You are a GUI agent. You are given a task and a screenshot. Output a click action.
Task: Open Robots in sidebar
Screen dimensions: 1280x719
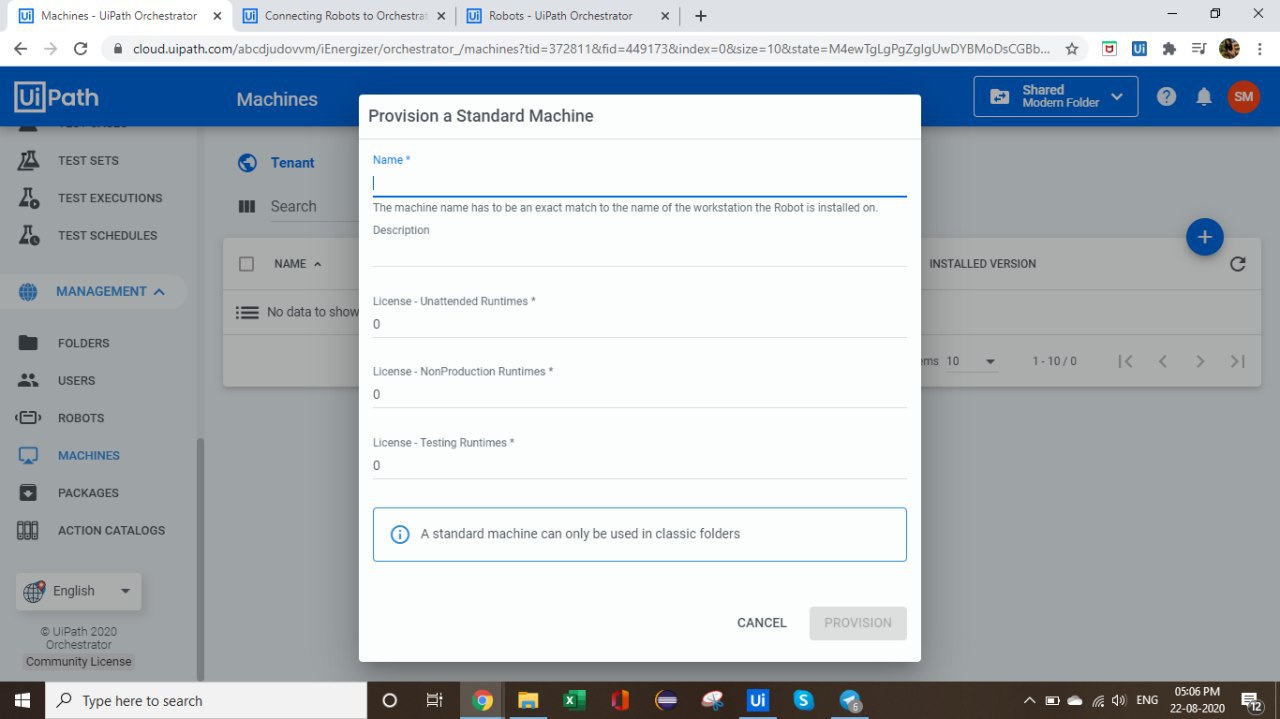point(81,418)
